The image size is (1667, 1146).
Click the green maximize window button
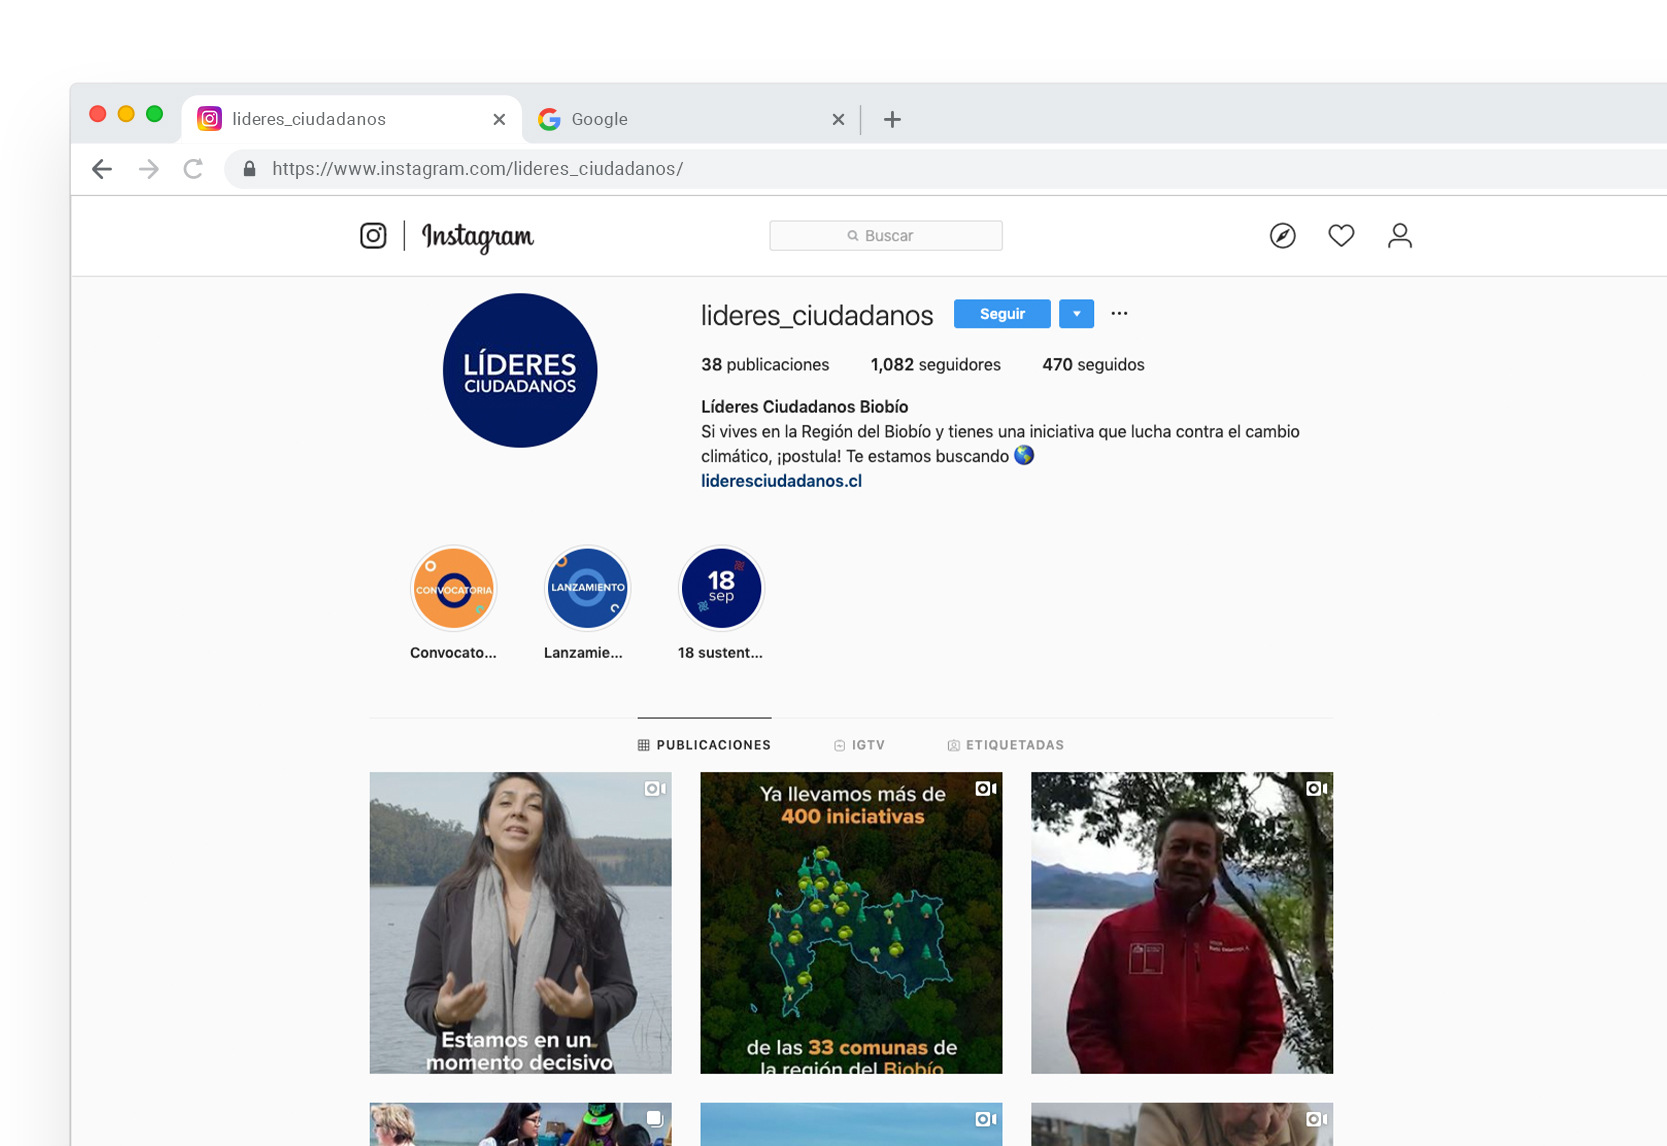[x=154, y=114]
